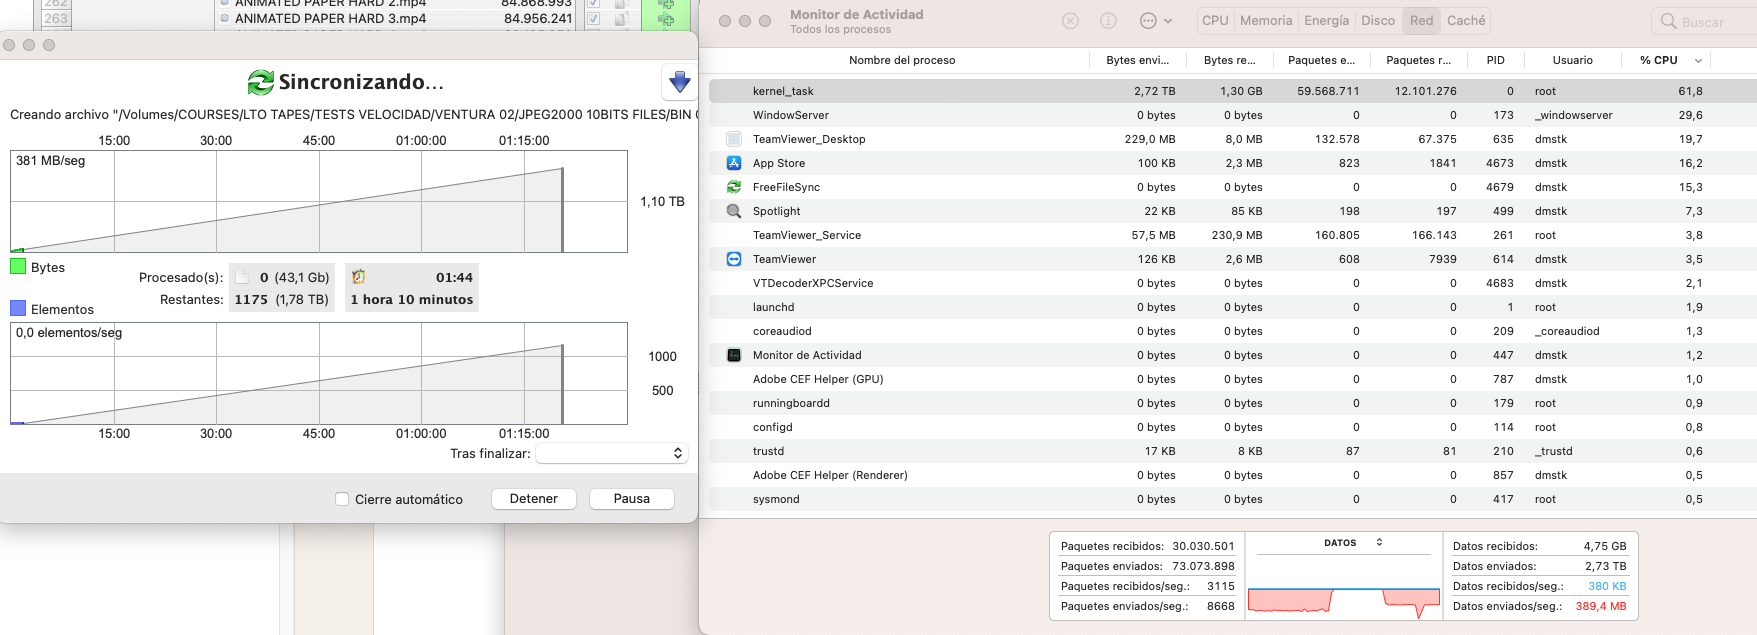
Task: Click the timer clock icon next to 01:44
Action: click(x=359, y=277)
